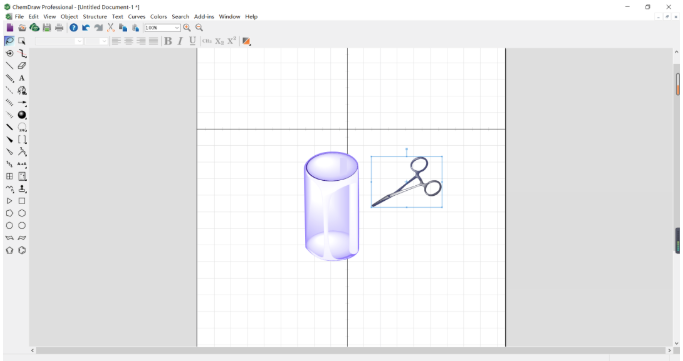Open the Object menu
Screen dimensions: 683x361
[69, 17]
